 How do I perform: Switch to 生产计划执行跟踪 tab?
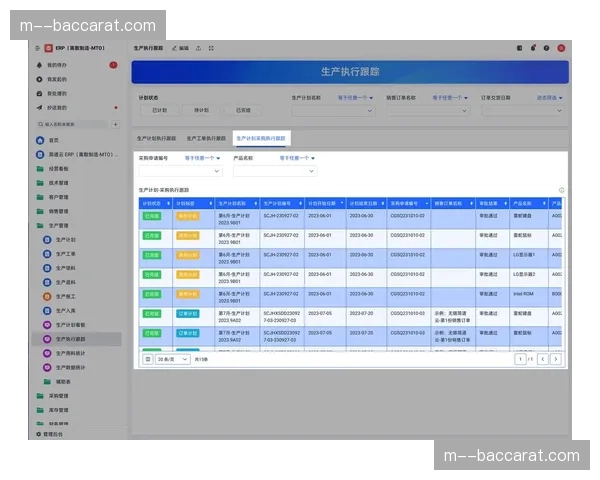157,138
